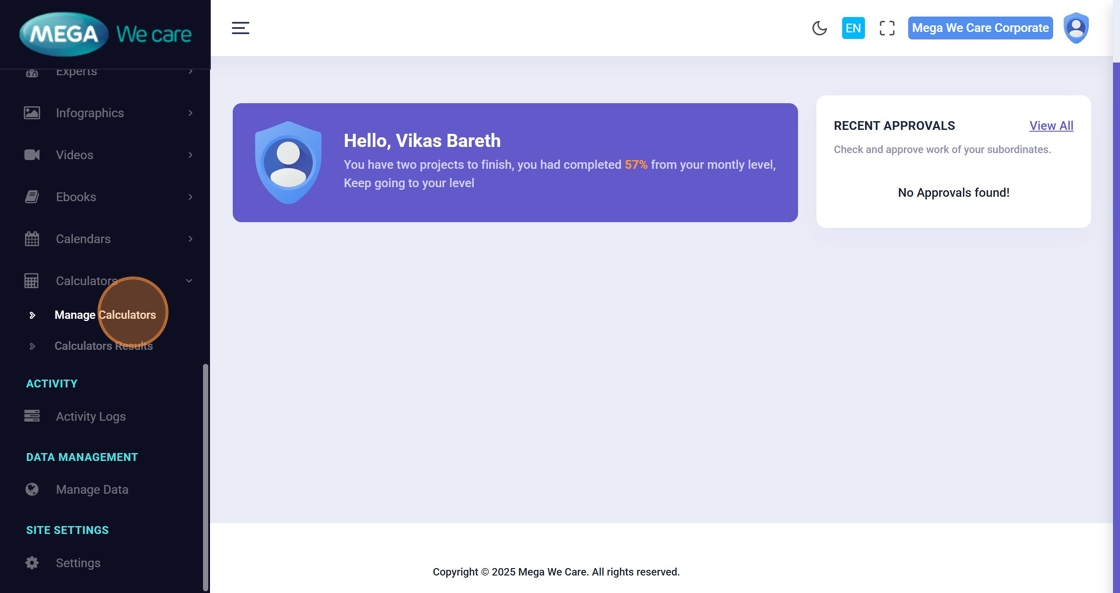The image size is (1120, 593).
Task: Expand the Infographics submenu chevron
Action: (x=190, y=113)
